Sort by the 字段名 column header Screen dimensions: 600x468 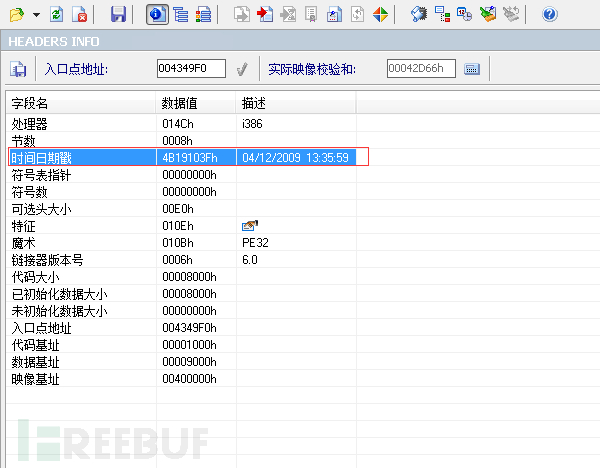(x=81, y=103)
